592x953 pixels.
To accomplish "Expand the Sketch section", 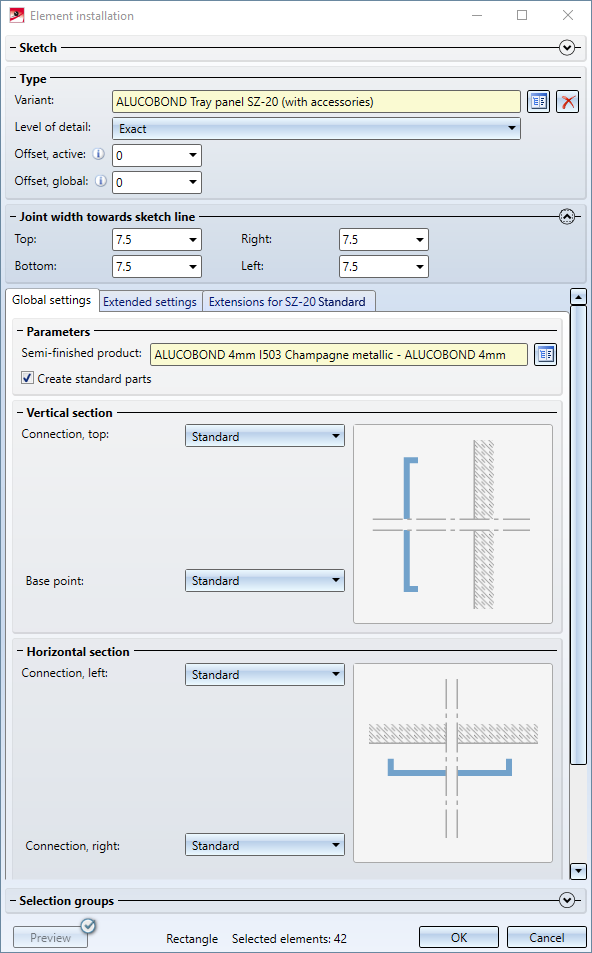I will coord(567,47).
